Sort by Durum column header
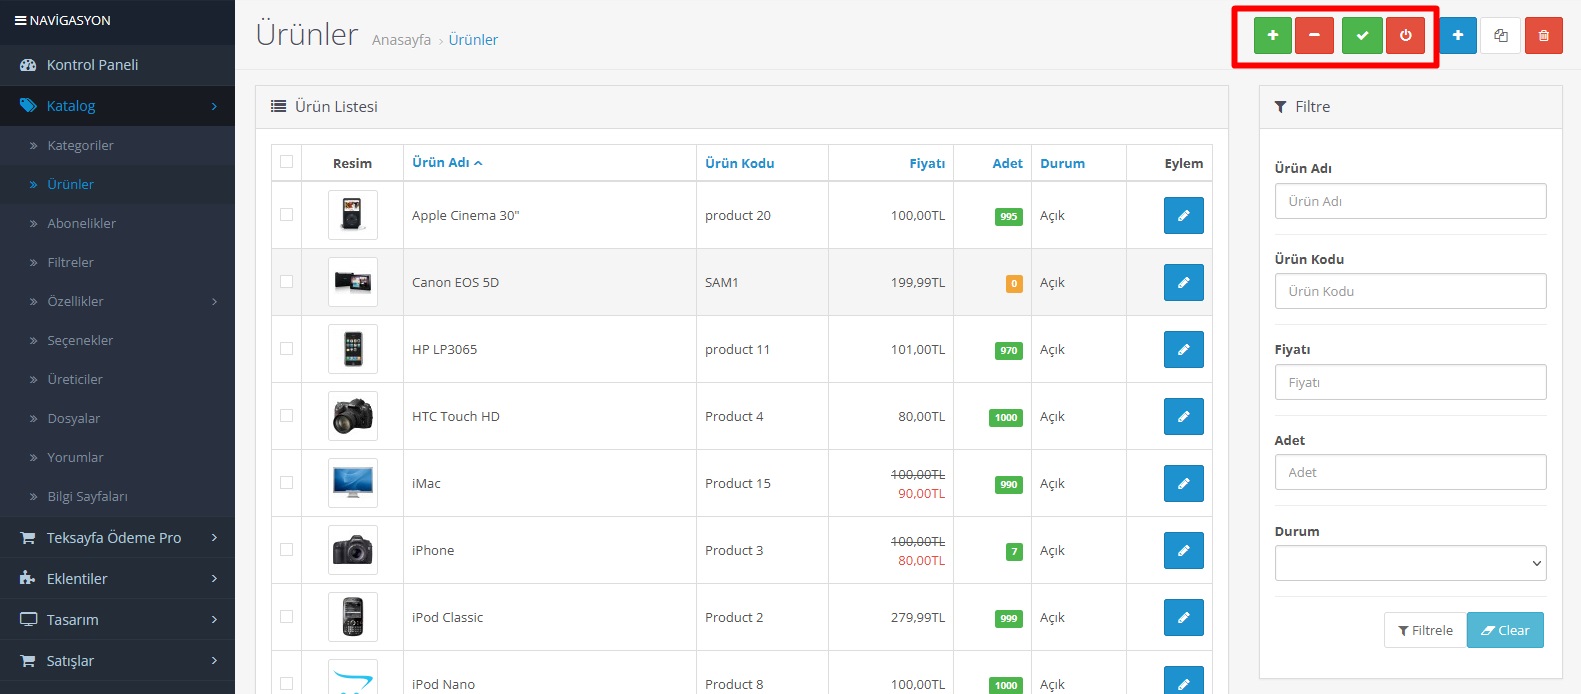This screenshot has height=694, width=1581. coord(1062,163)
